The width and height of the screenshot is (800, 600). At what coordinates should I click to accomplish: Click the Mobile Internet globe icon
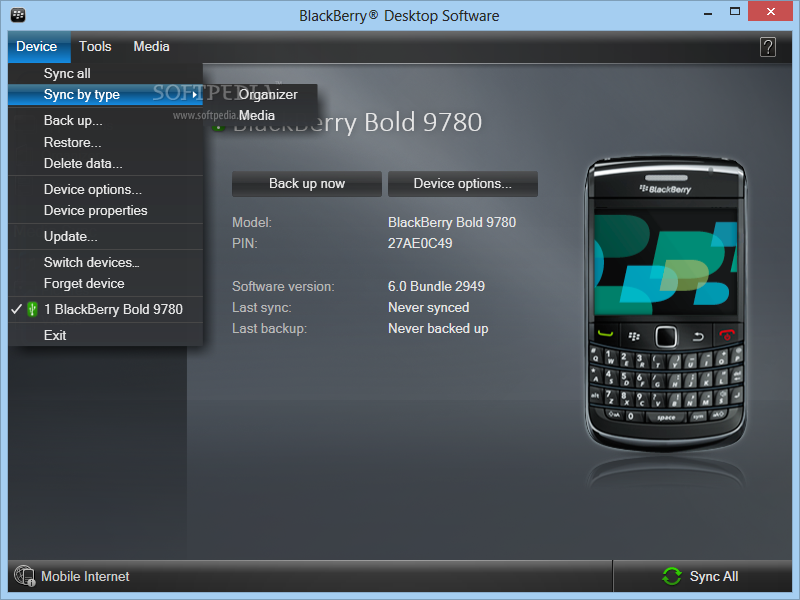tap(24, 576)
